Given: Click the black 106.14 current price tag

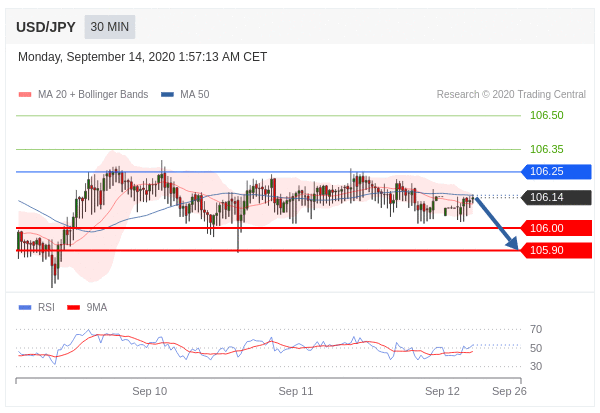Looking at the screenshot, I should click(557, 198).
